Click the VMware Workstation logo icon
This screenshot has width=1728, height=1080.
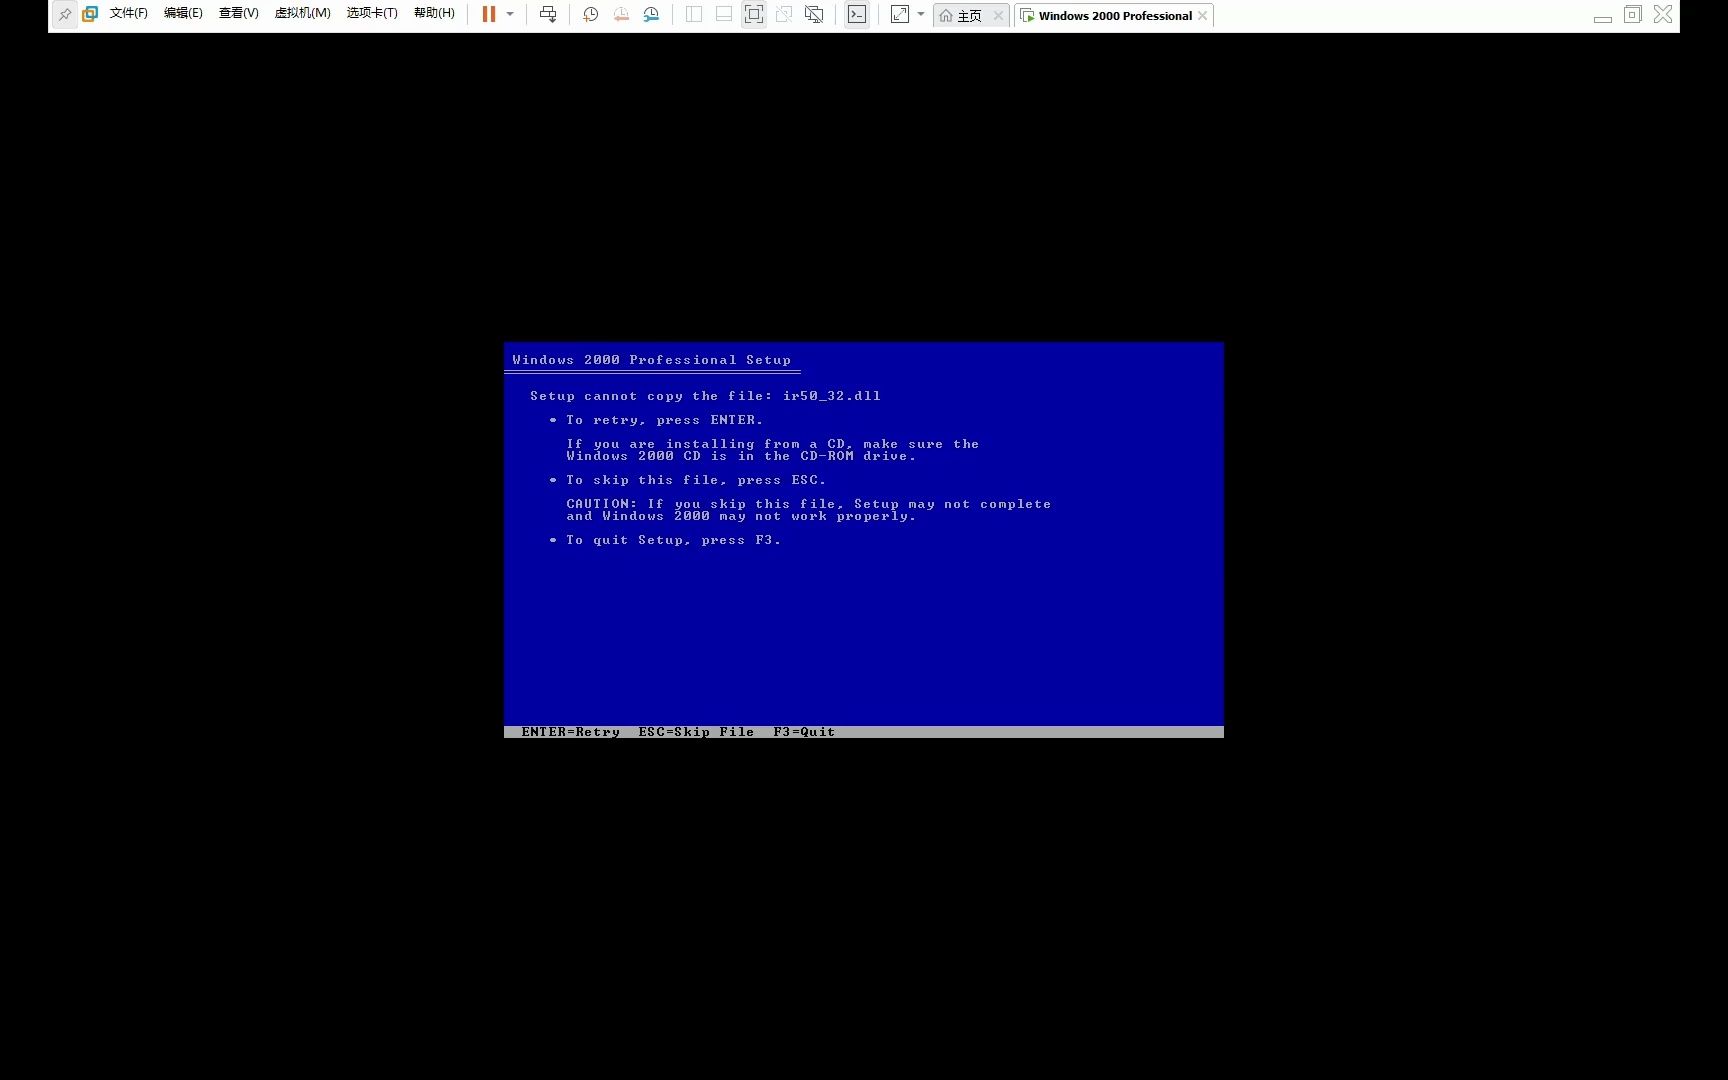tap(89, 14)
